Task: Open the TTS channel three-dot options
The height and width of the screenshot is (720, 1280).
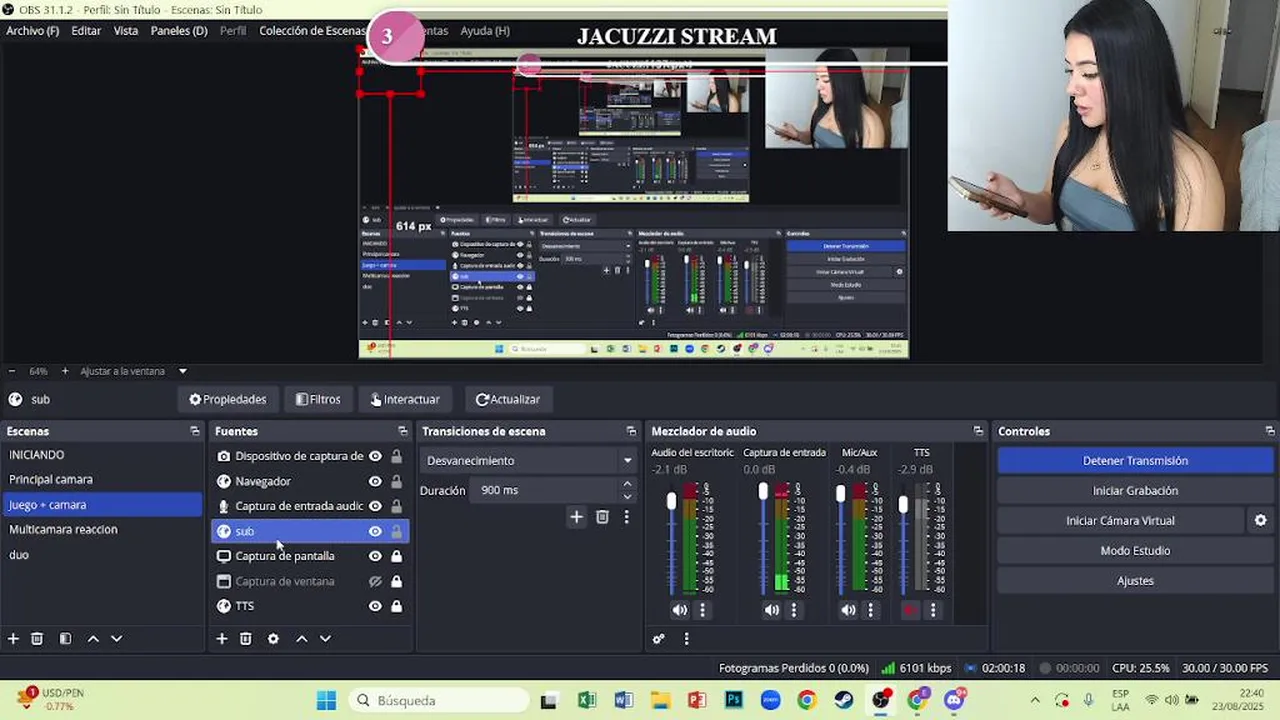Action: (933, 610)
